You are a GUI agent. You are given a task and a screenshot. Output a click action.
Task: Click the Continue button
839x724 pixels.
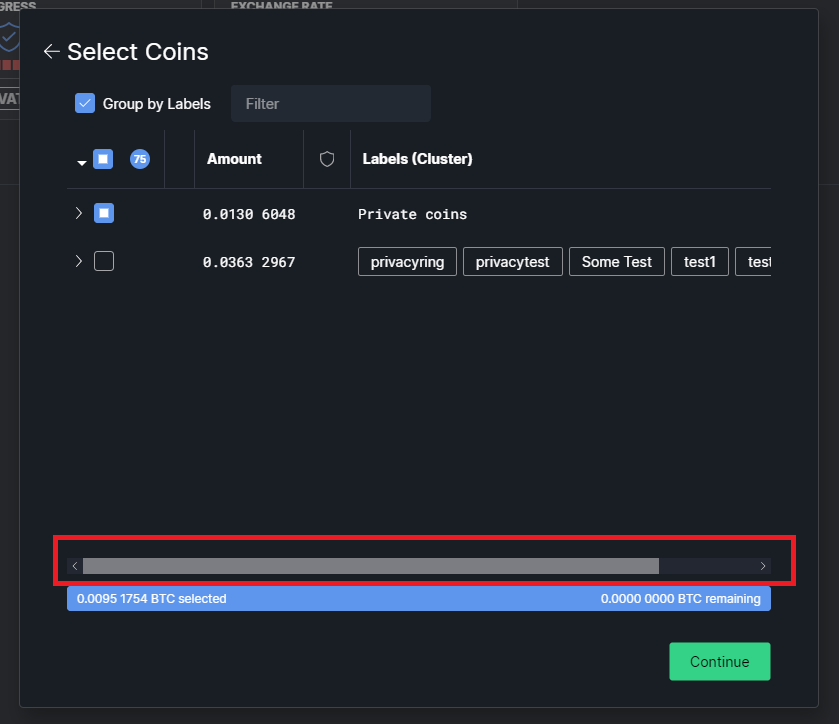720,661
